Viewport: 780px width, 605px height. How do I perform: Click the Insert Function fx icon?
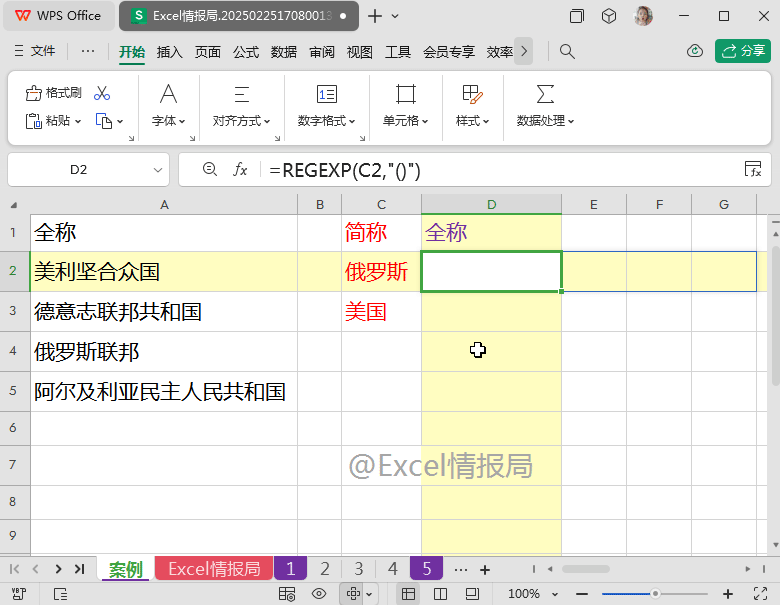coord(240,170)
